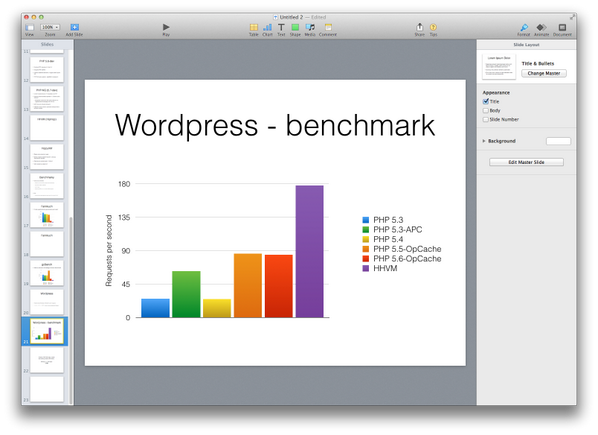Select slide 18 thumbnail in navigator
The height and width of the screenshot is (435, 598).
point(47,244)
